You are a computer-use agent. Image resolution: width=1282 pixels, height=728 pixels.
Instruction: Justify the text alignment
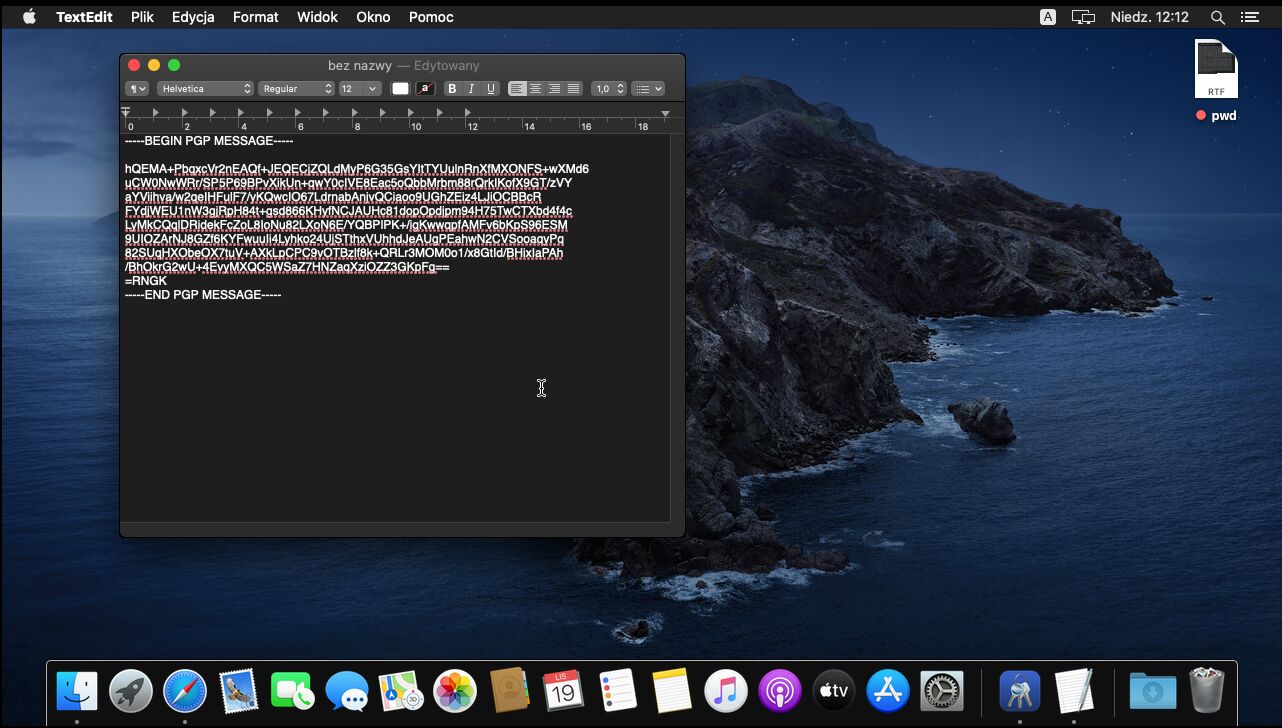coord(574,89)
